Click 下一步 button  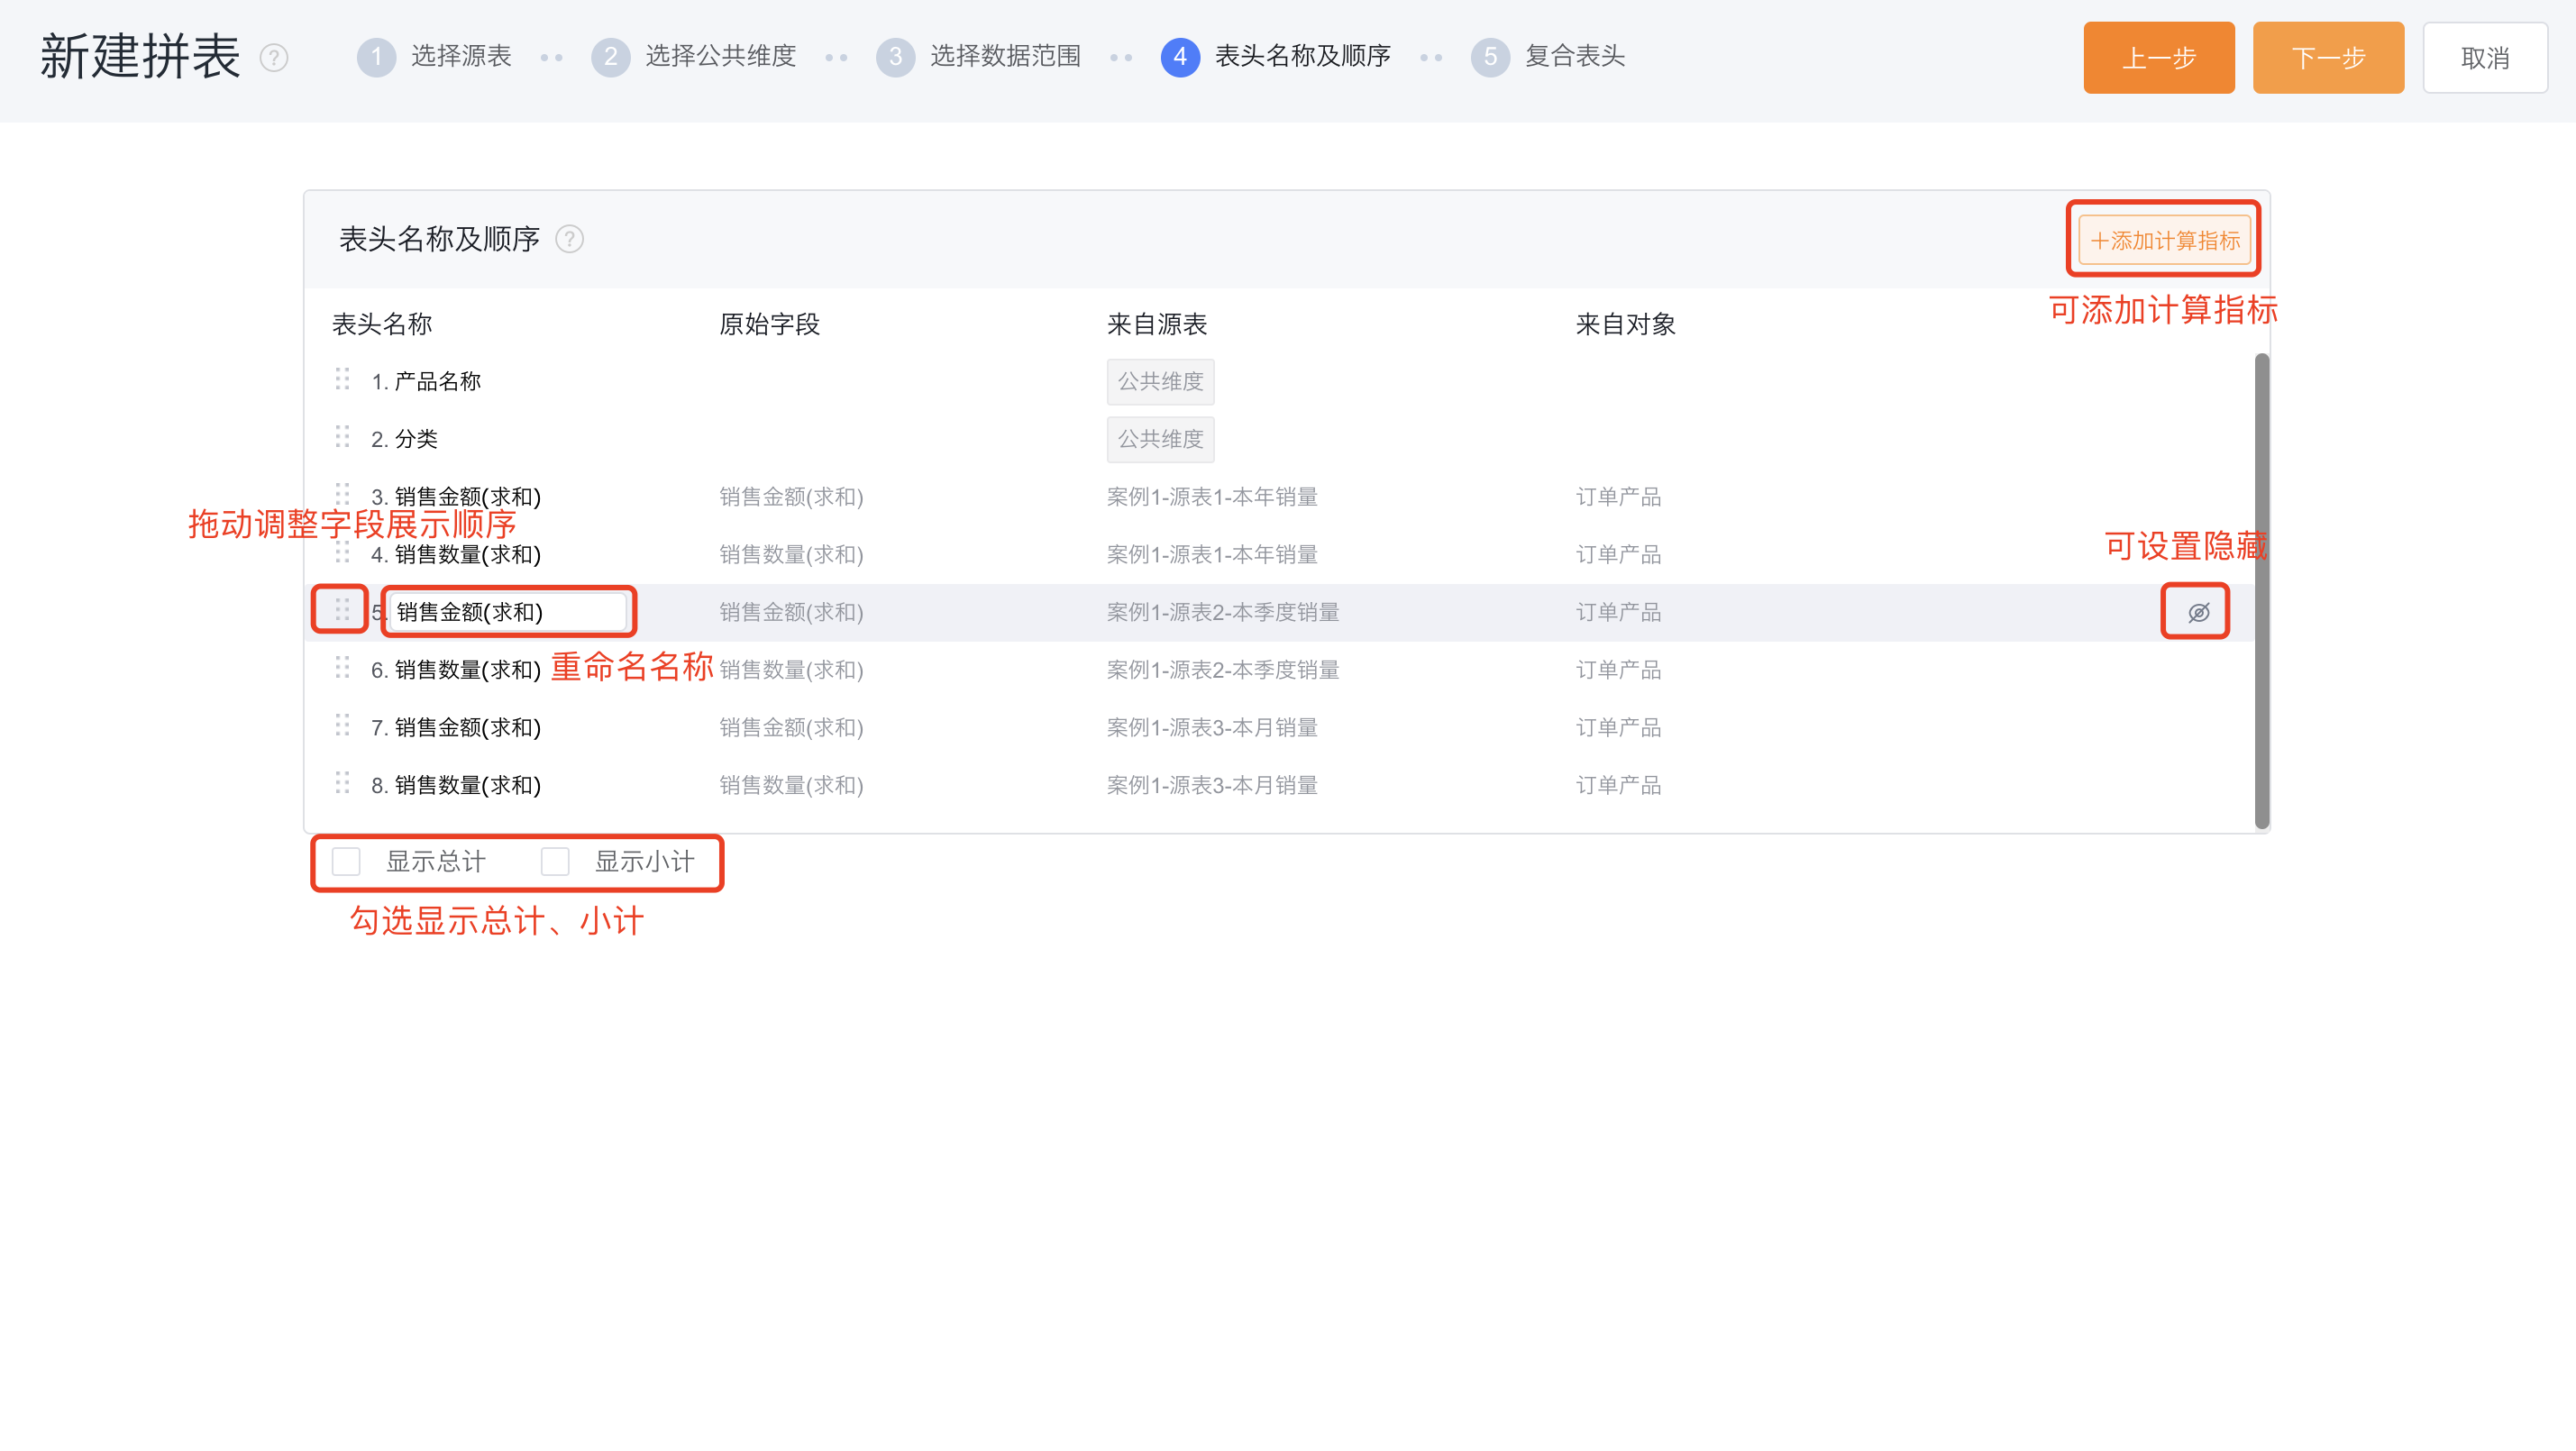click(x=2327, y=58)
